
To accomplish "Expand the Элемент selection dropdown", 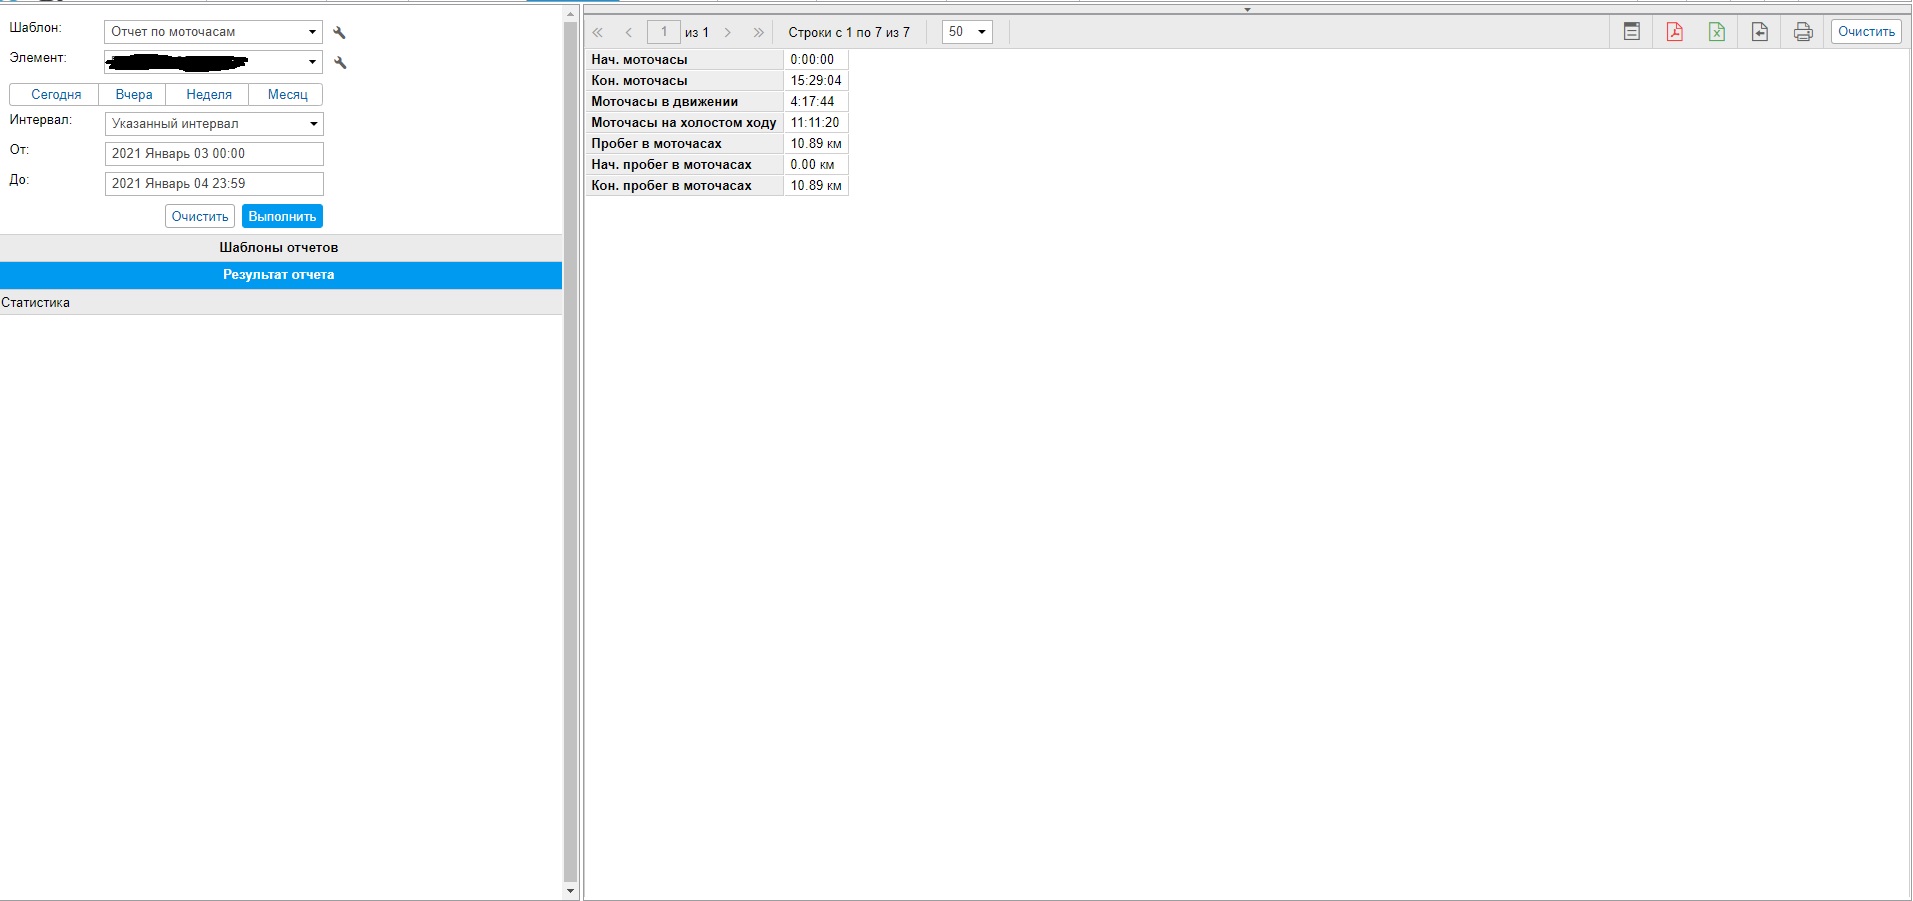I will click(x=312, y=62).
